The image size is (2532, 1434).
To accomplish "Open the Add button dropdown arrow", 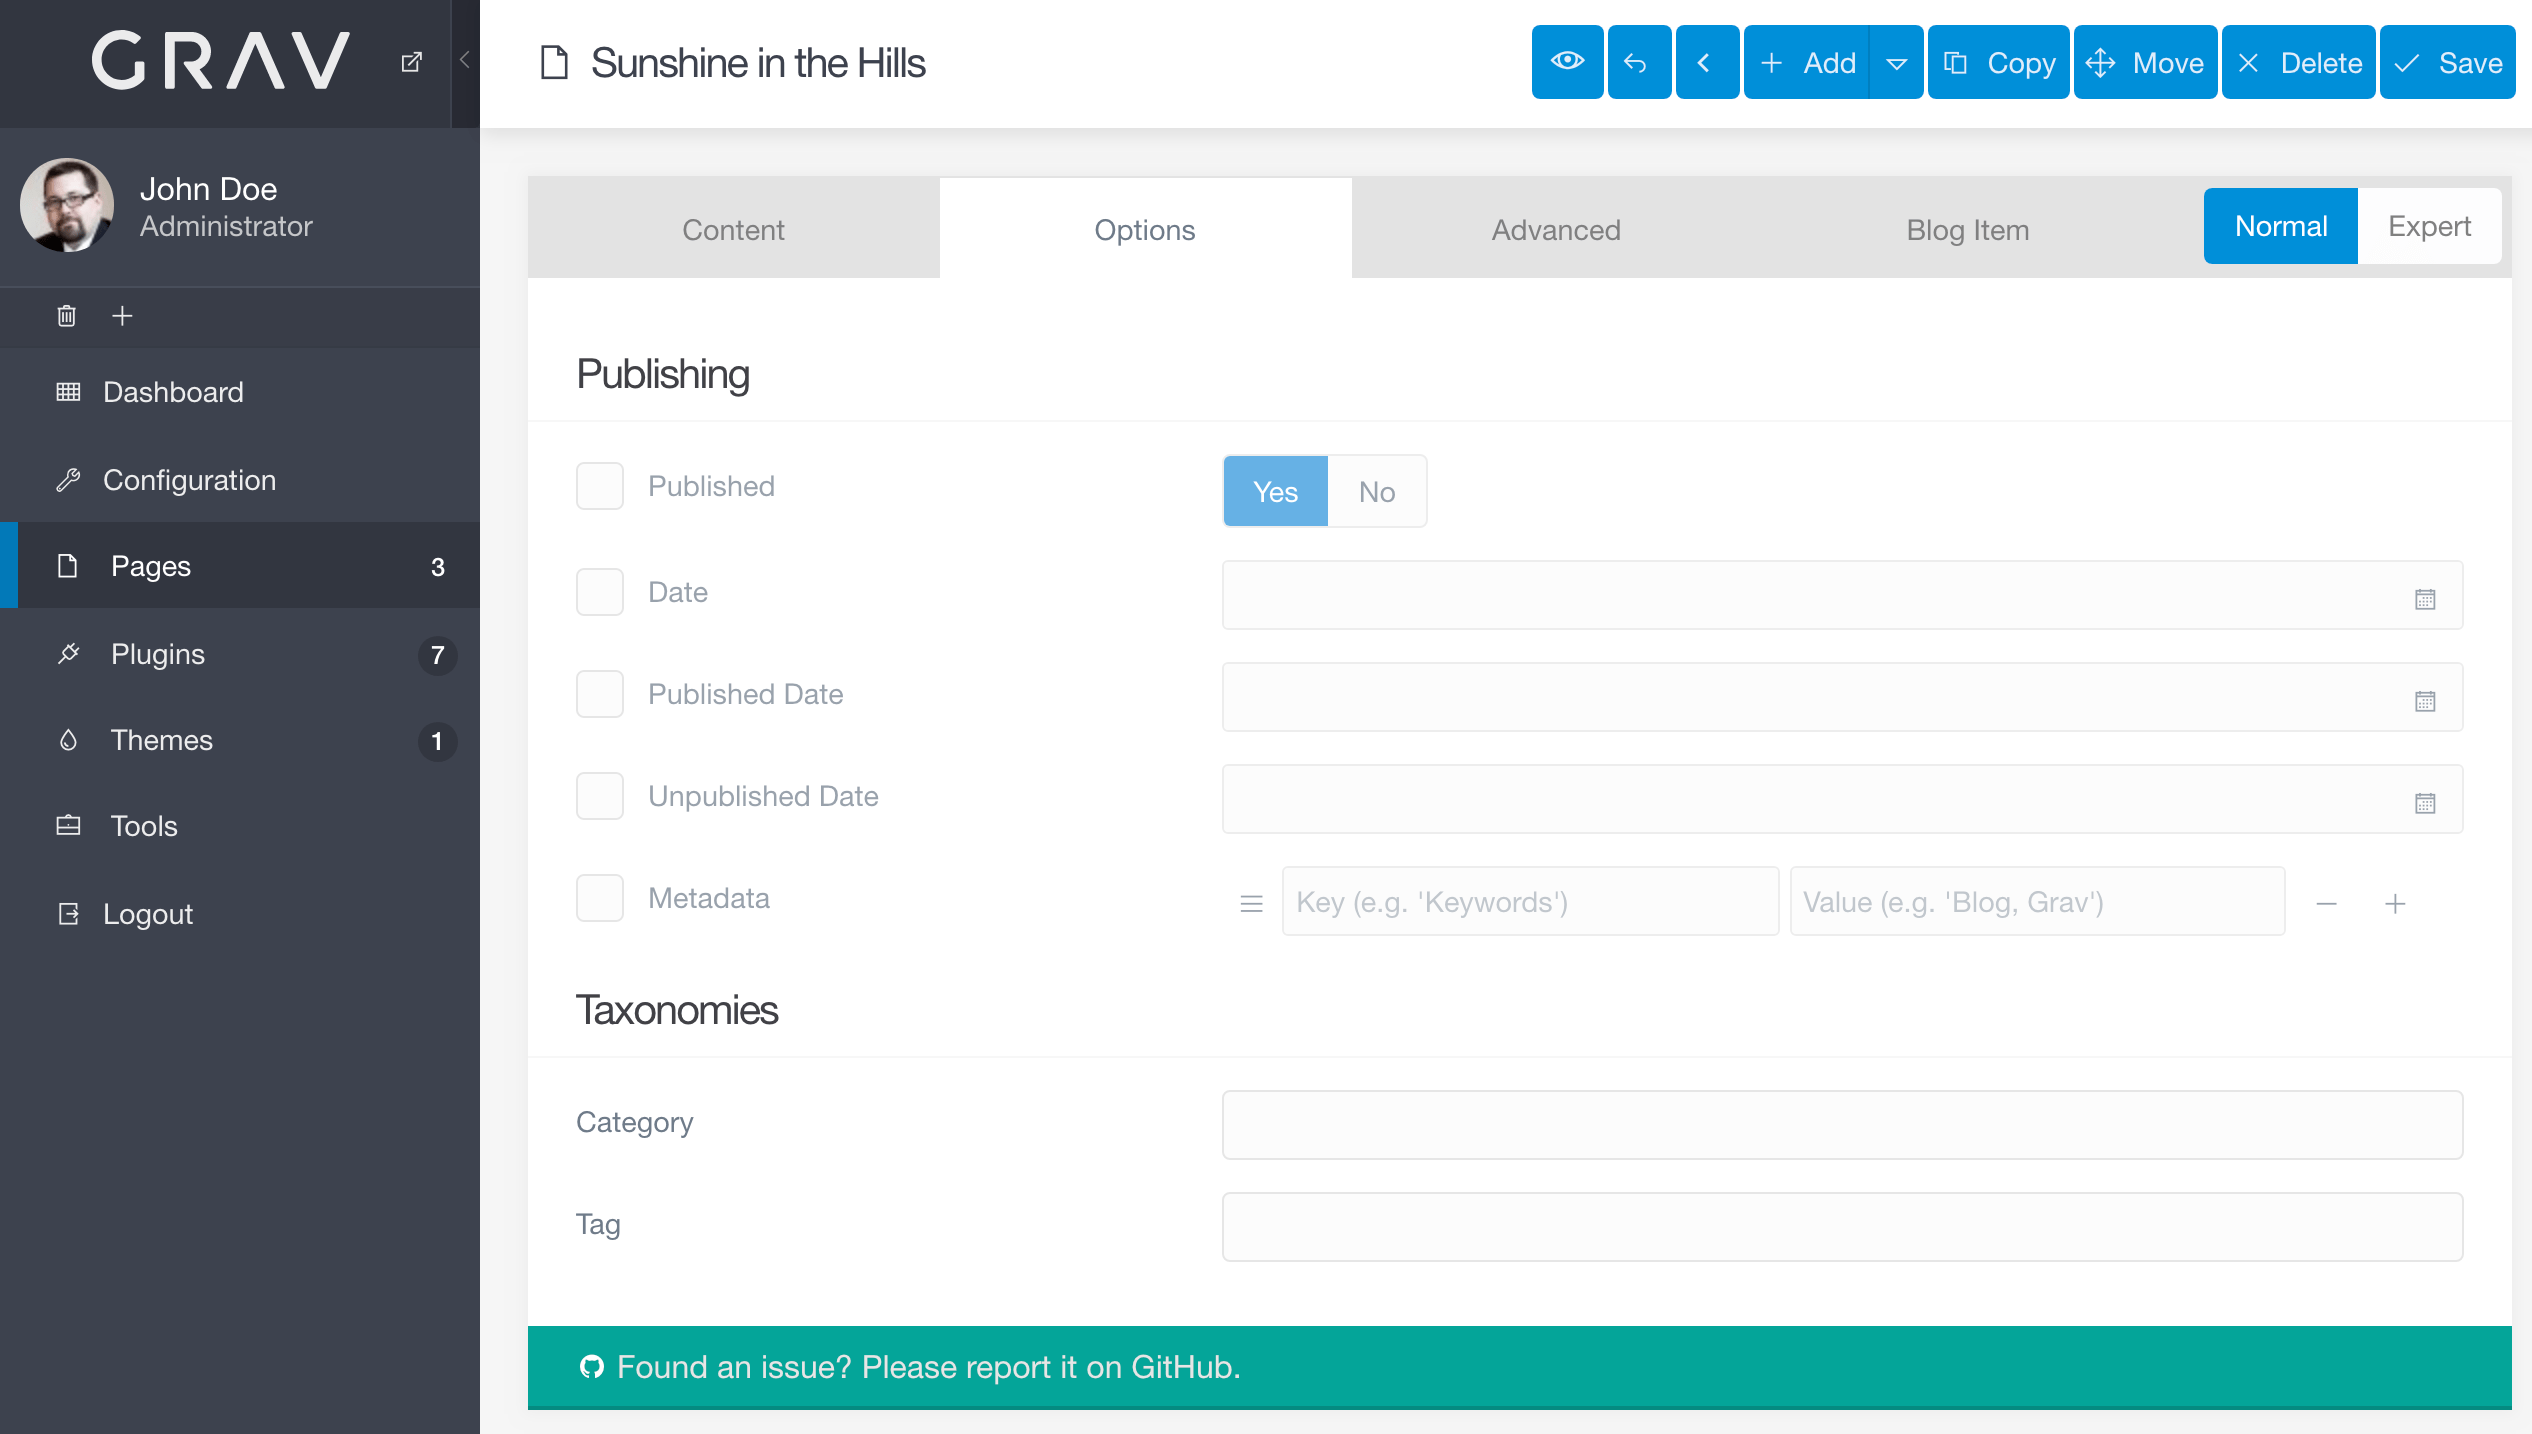I will [x=1897, y=62].
